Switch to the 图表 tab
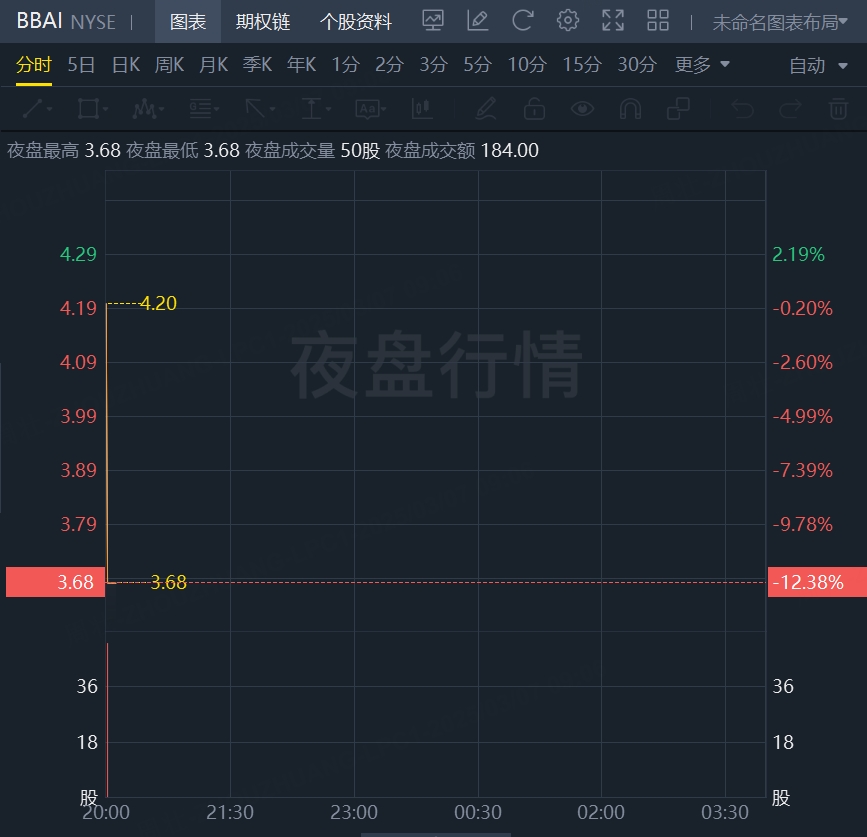 [x=188, y=22]
